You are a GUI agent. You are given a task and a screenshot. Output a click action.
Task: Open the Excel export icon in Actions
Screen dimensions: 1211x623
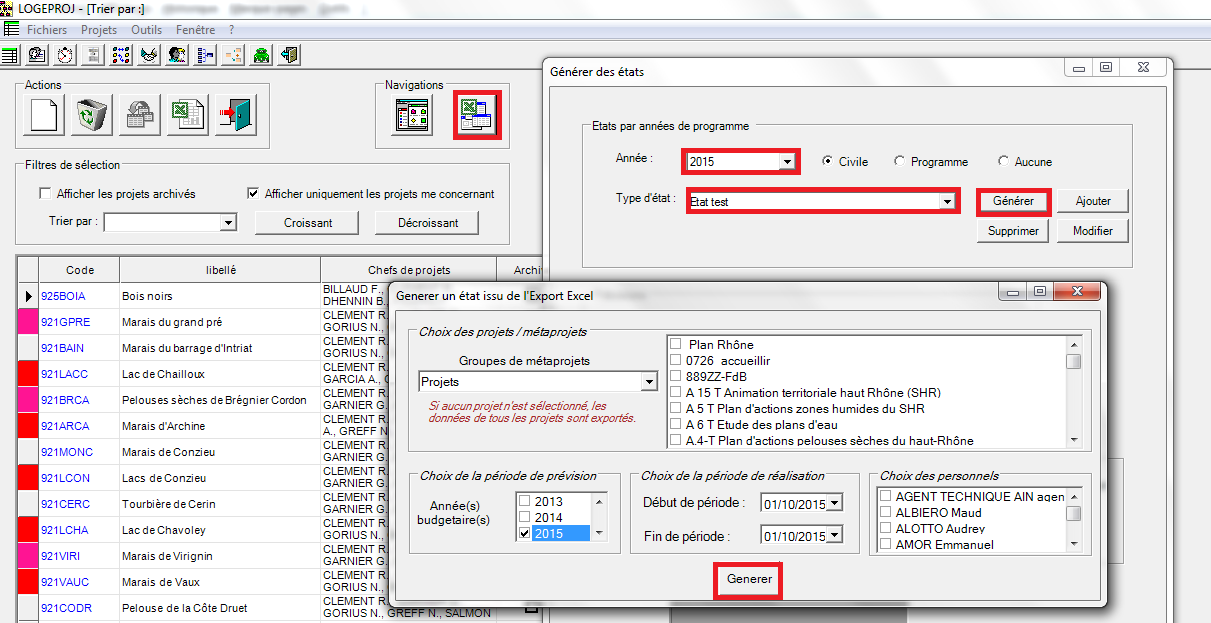188,115
